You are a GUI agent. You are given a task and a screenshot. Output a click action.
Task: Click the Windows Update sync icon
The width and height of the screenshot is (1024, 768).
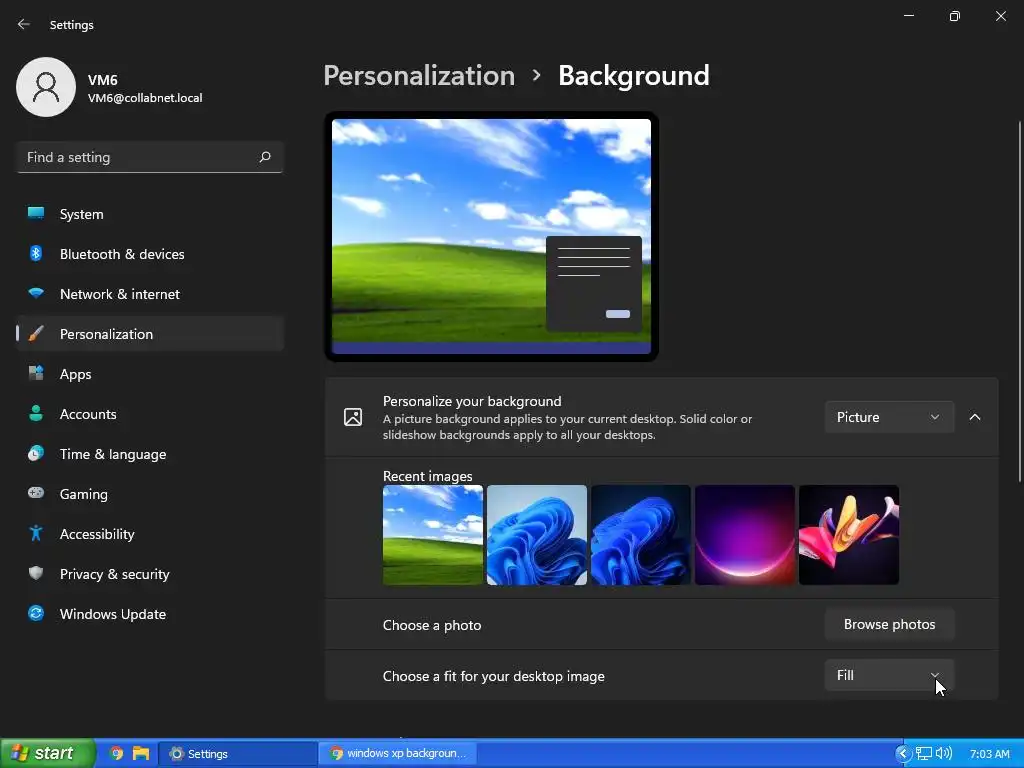pyautogui.click(x=36, y=613)
